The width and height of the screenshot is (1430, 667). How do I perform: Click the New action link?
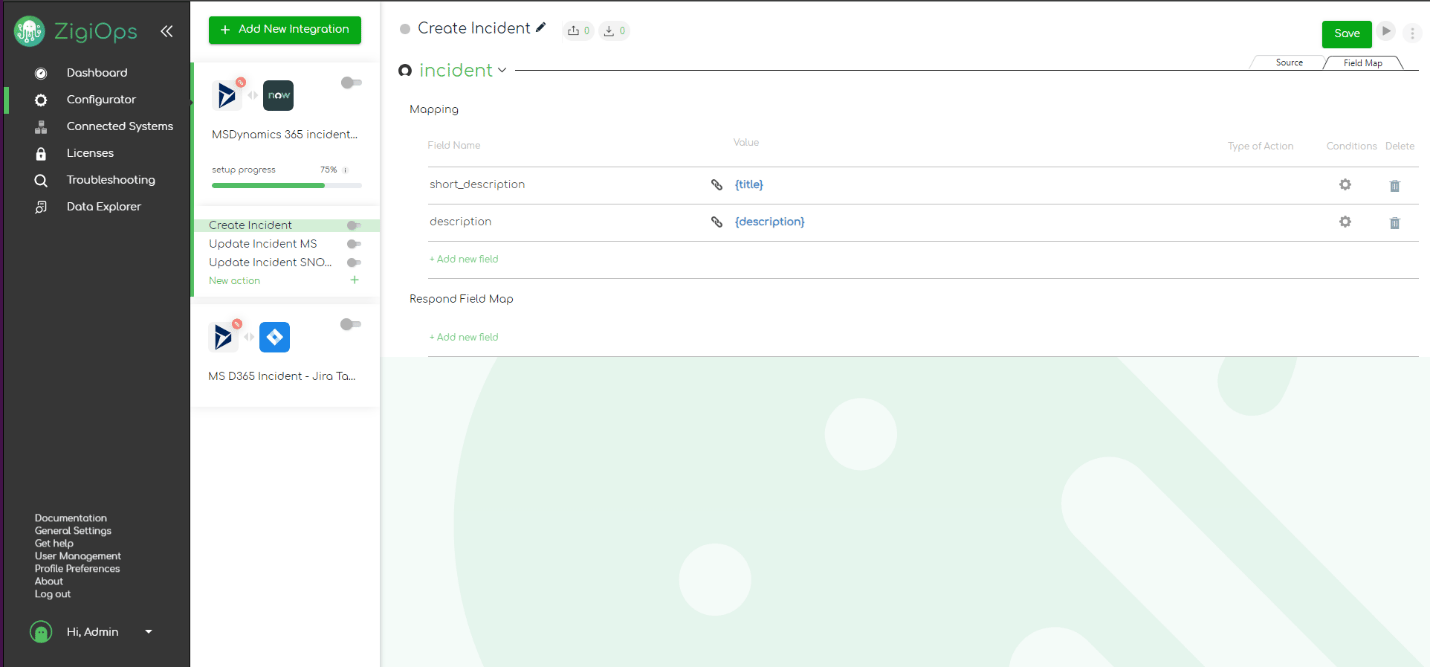click(x=234, y=281)
